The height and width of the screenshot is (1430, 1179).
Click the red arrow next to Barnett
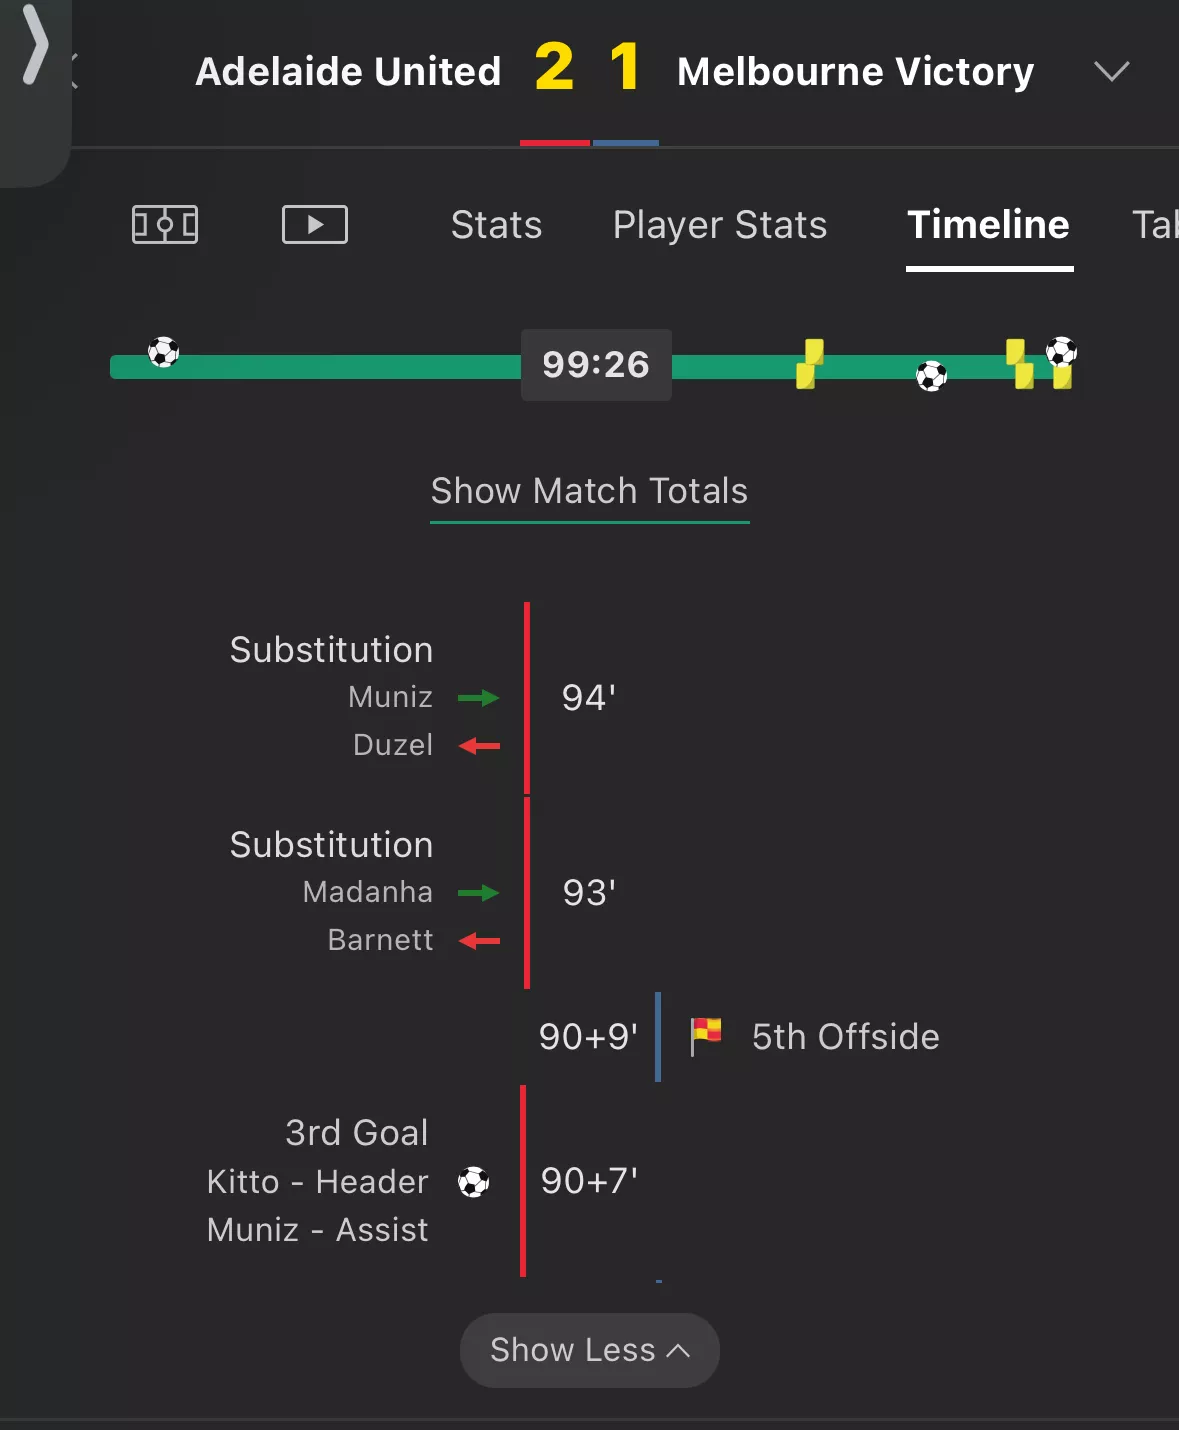(479, 941)
